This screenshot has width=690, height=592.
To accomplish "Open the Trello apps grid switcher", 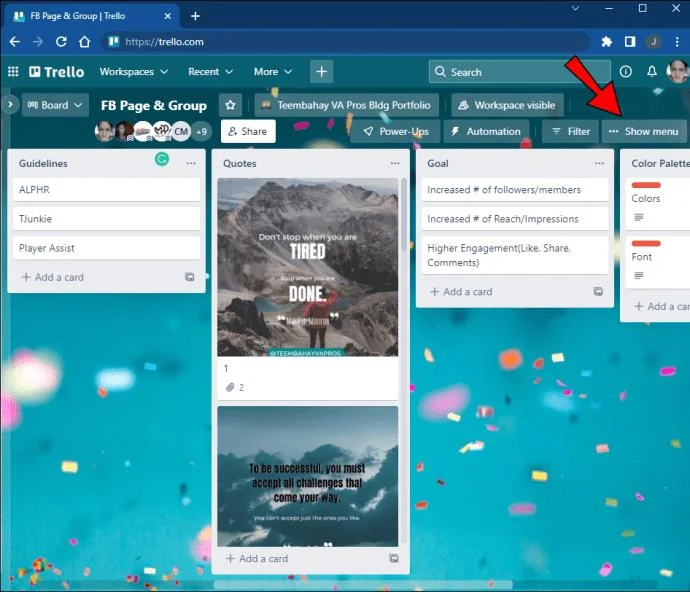I will (13, 71).
